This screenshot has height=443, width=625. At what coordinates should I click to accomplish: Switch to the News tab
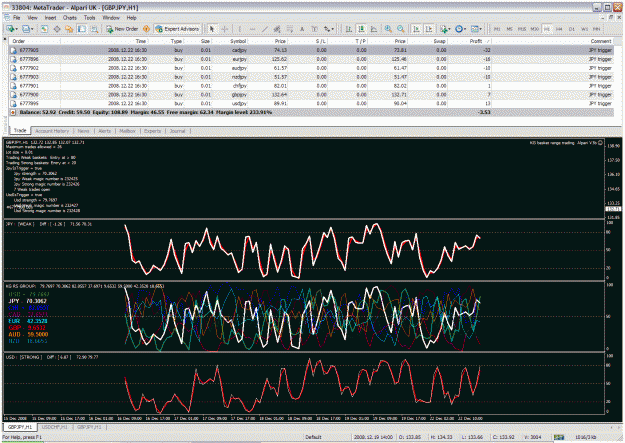coord(83,131)
